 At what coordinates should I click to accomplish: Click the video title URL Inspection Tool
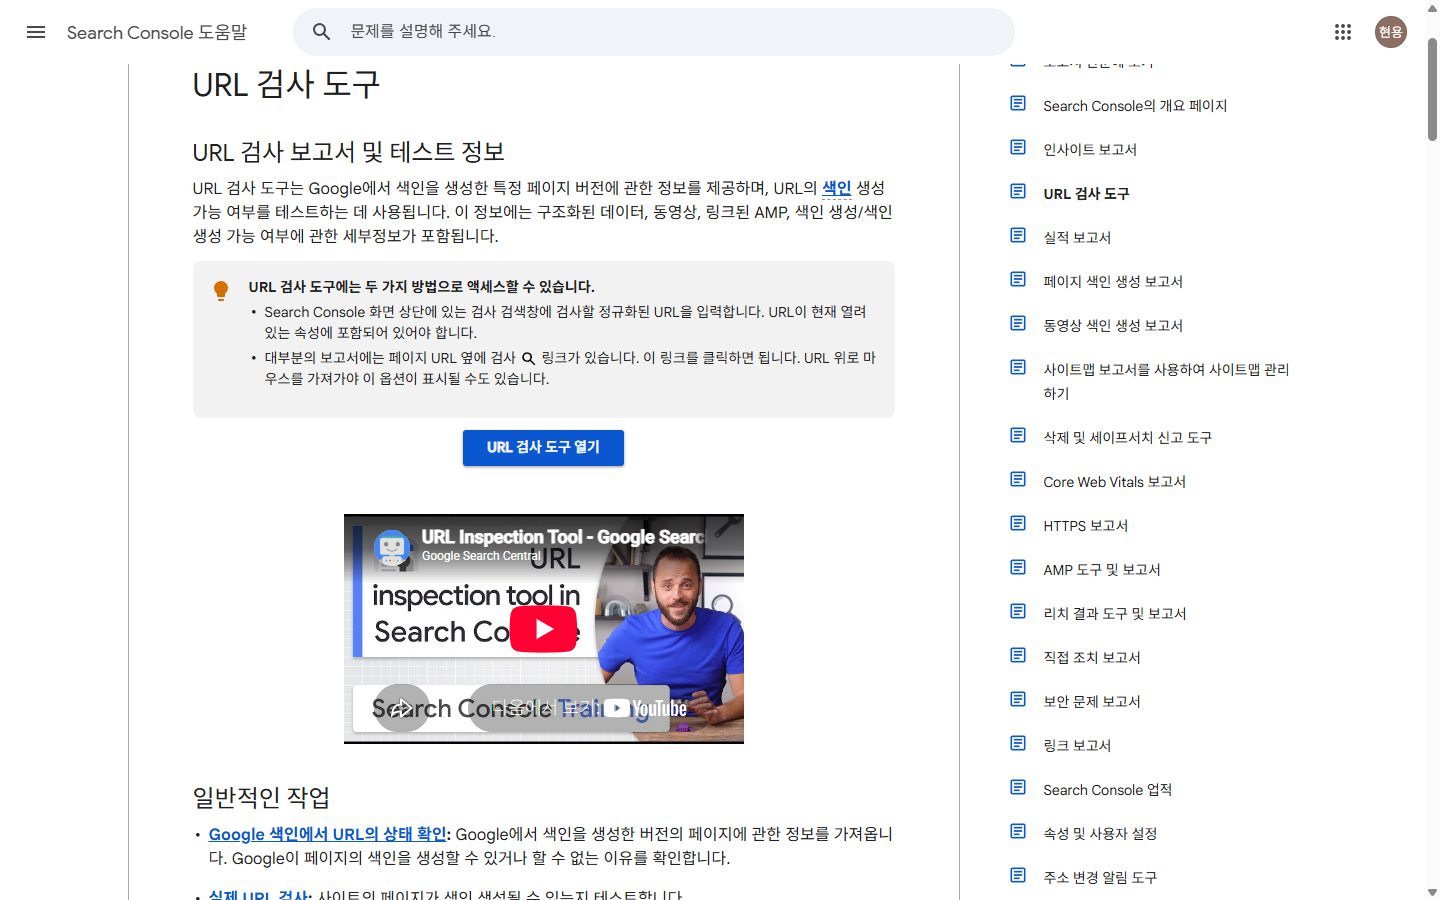point(562,537)
